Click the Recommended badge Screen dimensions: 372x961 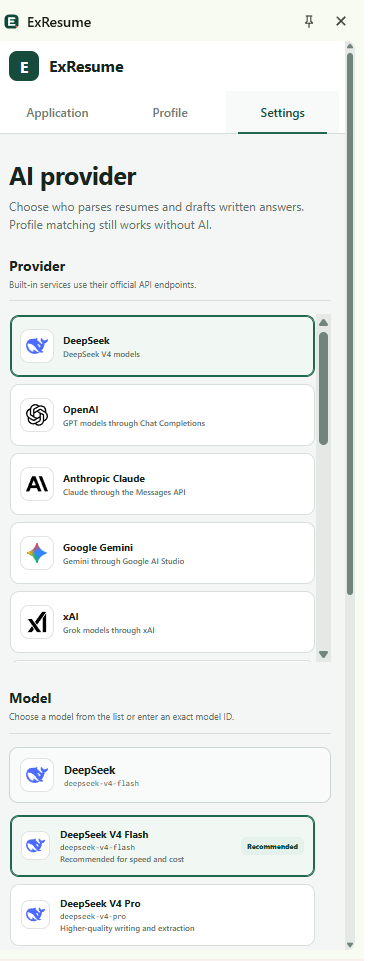point(272,846)
